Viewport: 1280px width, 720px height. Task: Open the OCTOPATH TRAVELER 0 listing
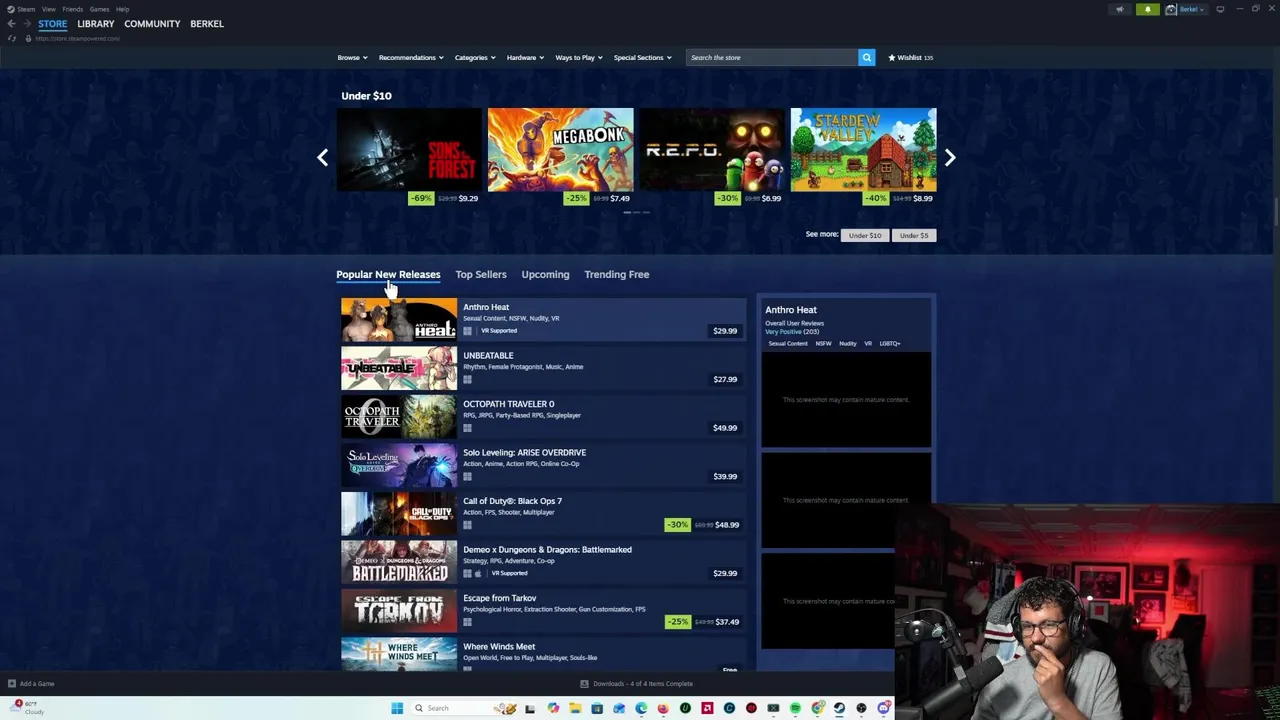(543, 416)
